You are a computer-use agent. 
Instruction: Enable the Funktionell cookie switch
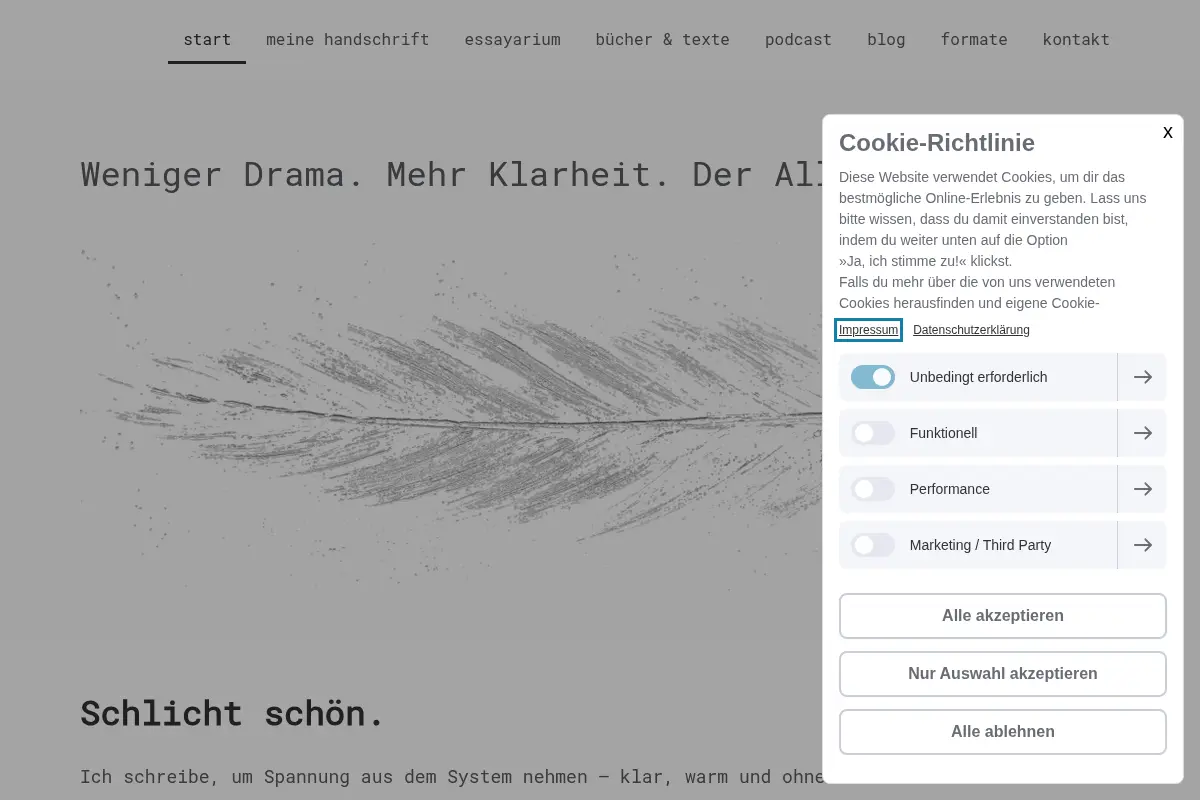(873, 433)
